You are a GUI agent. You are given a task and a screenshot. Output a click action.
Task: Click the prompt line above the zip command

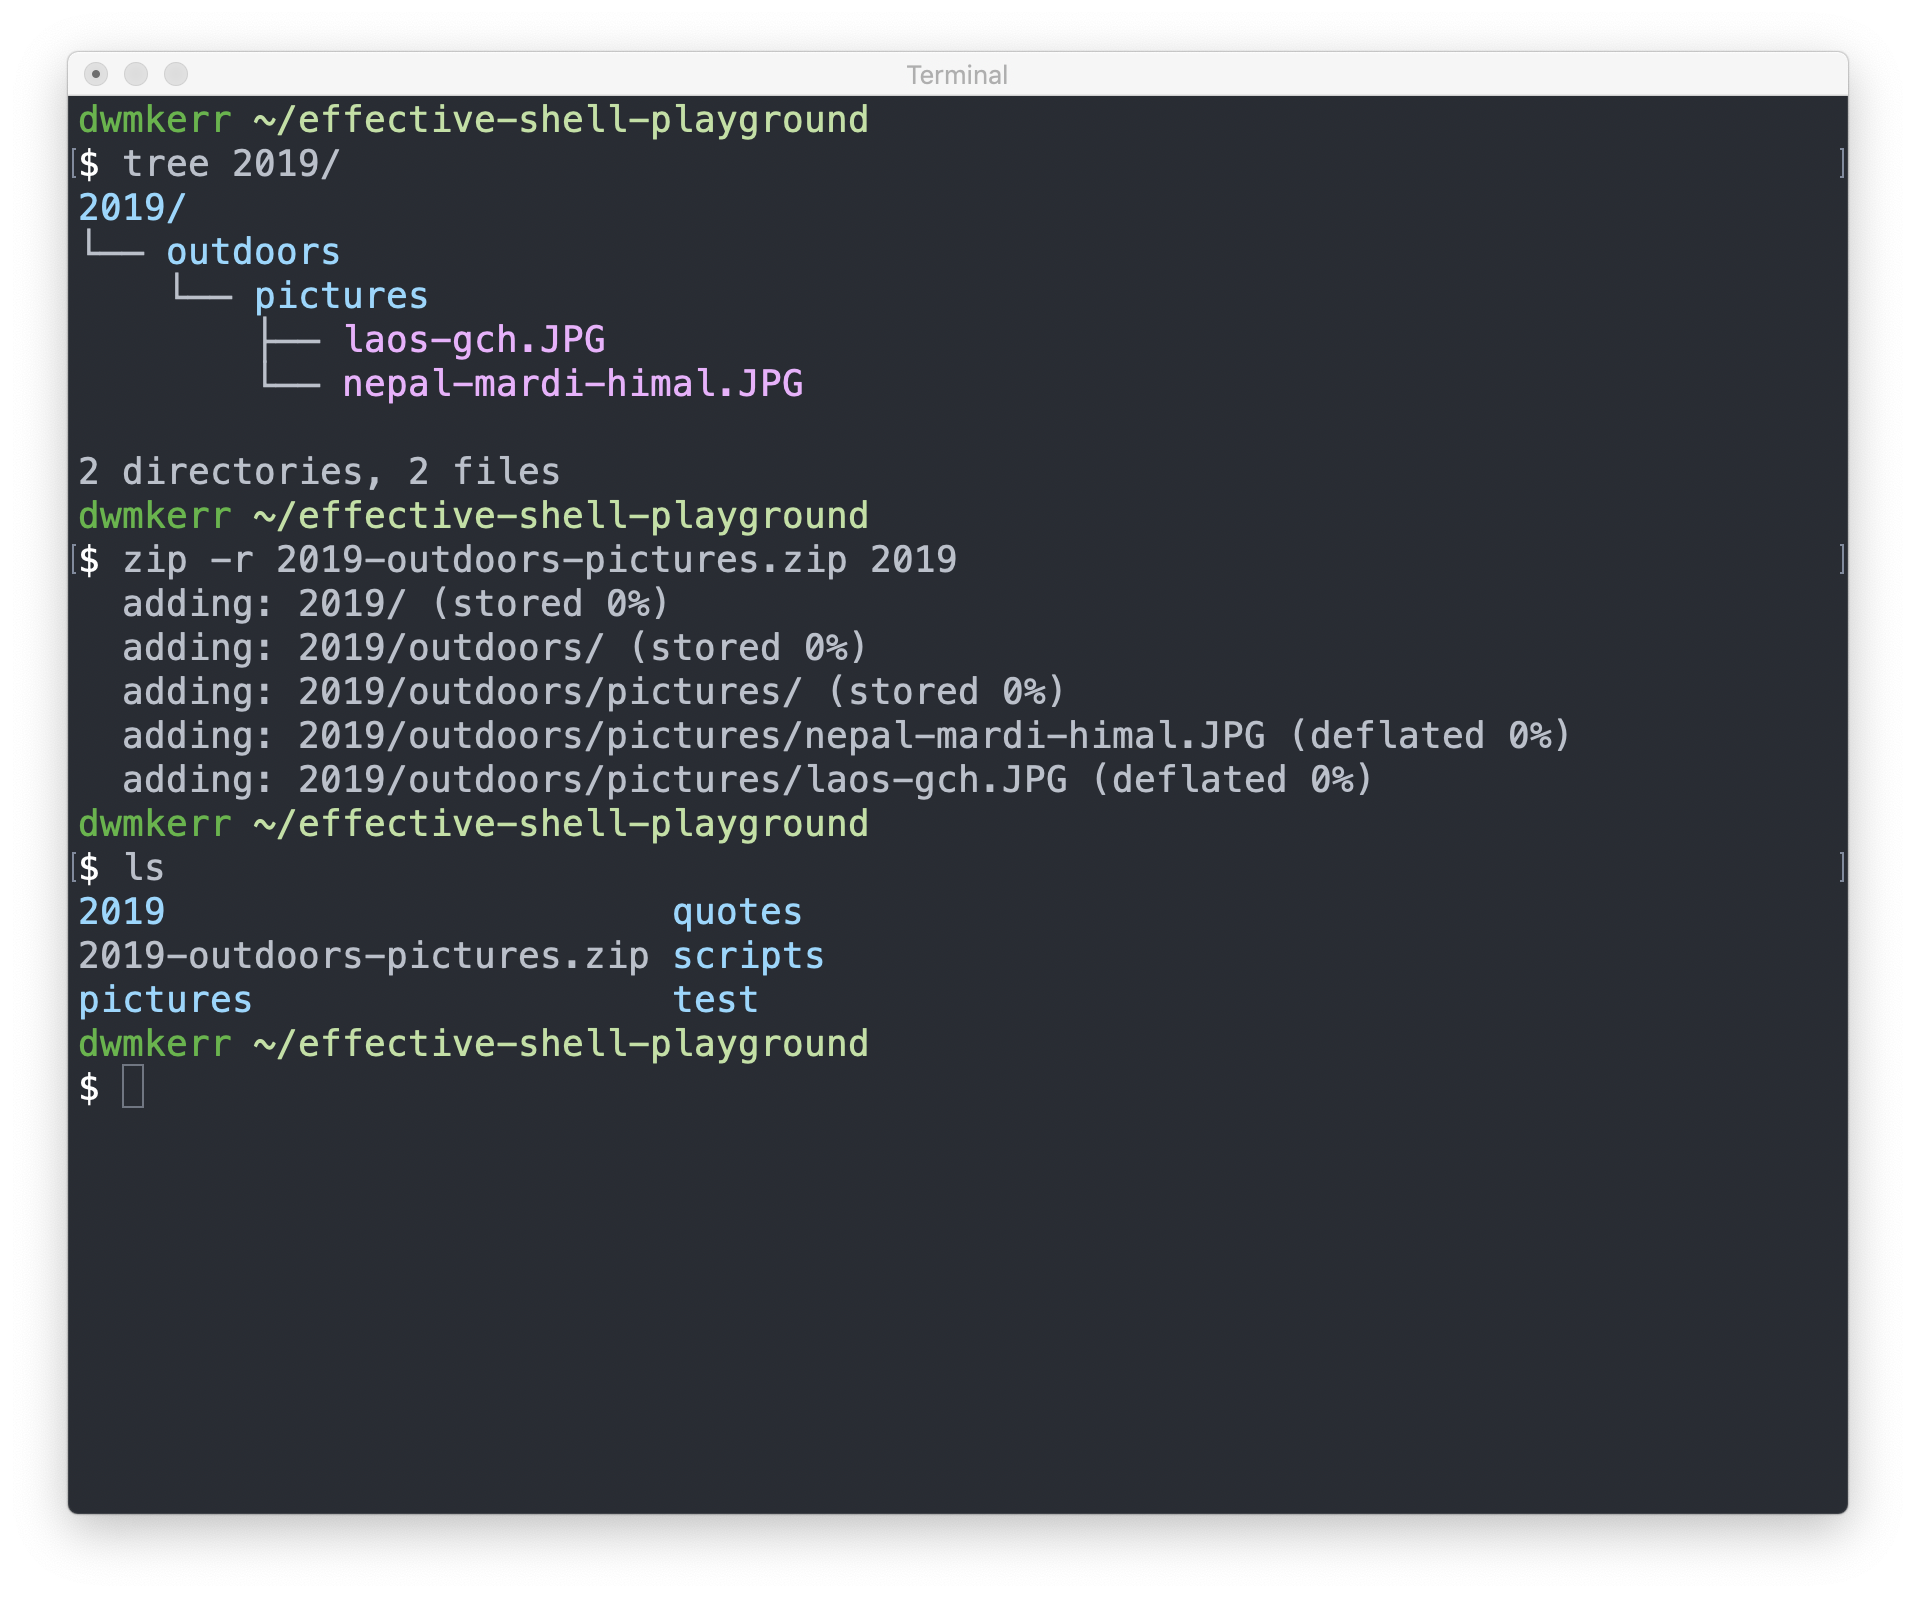coord(474,515)
